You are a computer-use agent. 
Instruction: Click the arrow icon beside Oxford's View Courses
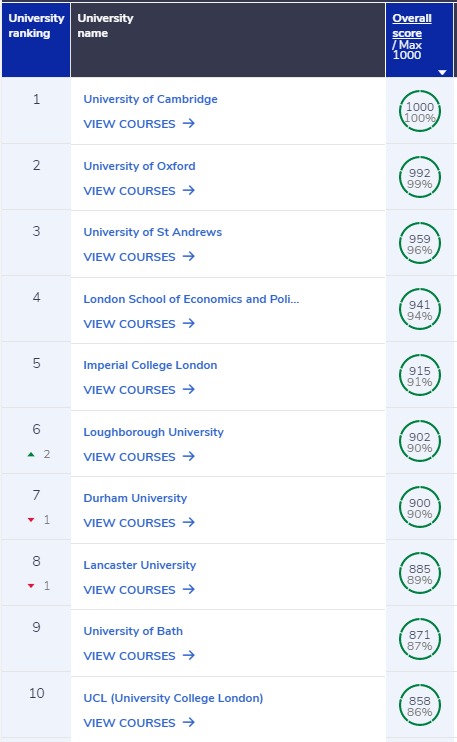(189, 190)
